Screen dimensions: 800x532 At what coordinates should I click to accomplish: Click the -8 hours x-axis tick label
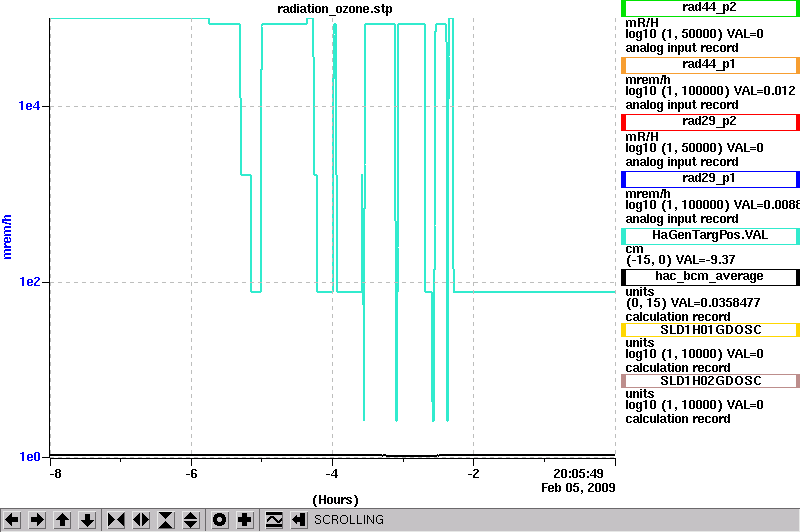pos(55,473)
